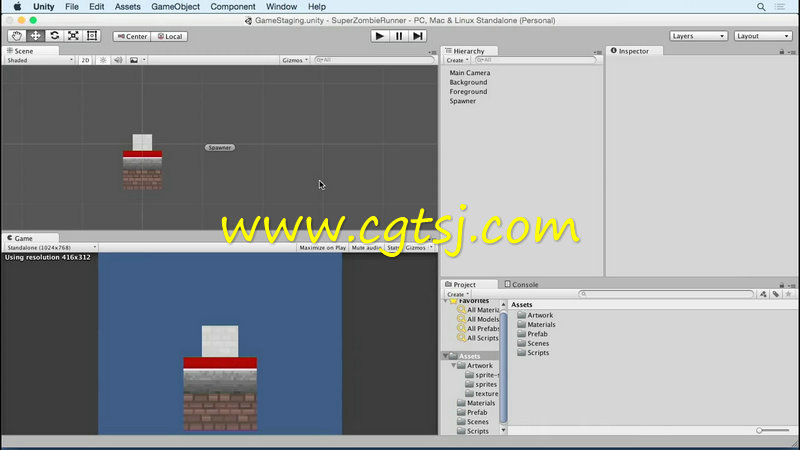This screenshot has height=450, width=800.
Task: Toggle pivot Center button
Action: 132,36
